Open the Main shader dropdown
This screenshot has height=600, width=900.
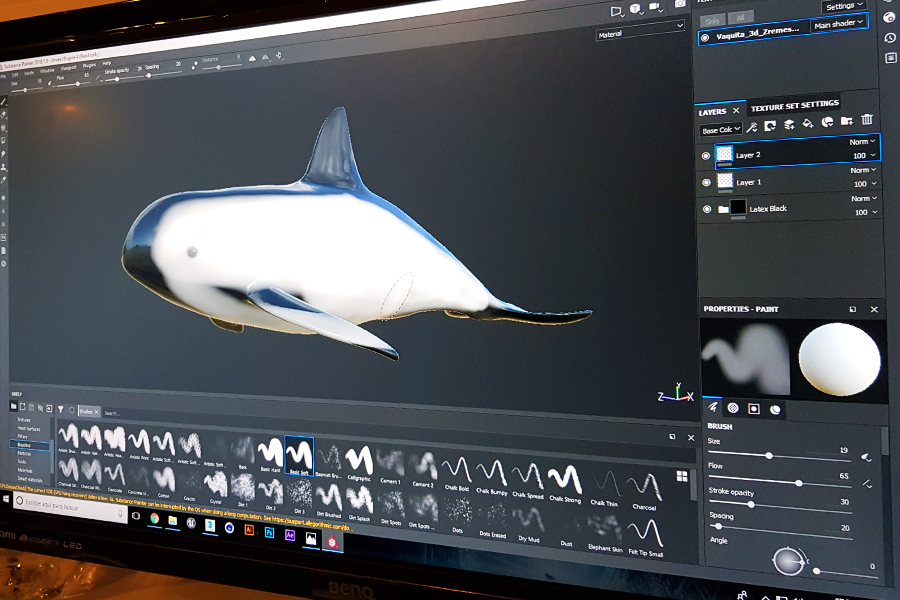838,23
